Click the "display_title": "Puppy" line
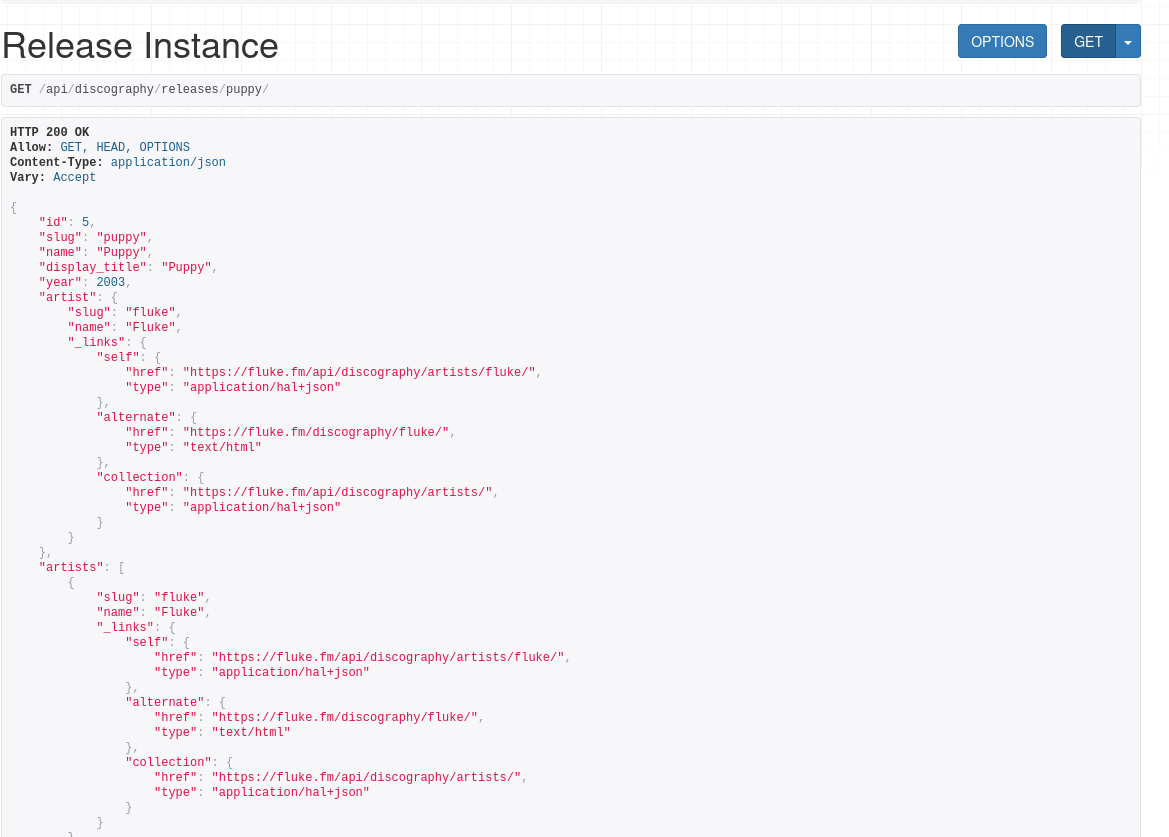Image resolution: width=1169 pixels, height=837 pixels. point(128,267)
